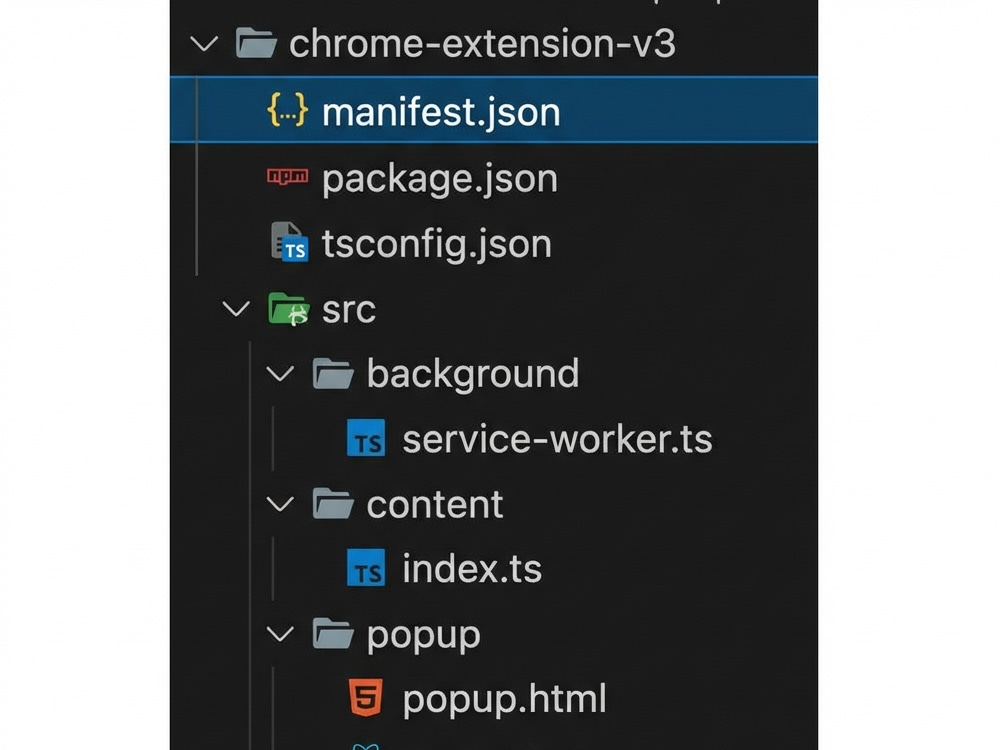The height and width of the screenshot is (750, 1000).
Task: Click the content folder icon
Action: tap(333, 503)
